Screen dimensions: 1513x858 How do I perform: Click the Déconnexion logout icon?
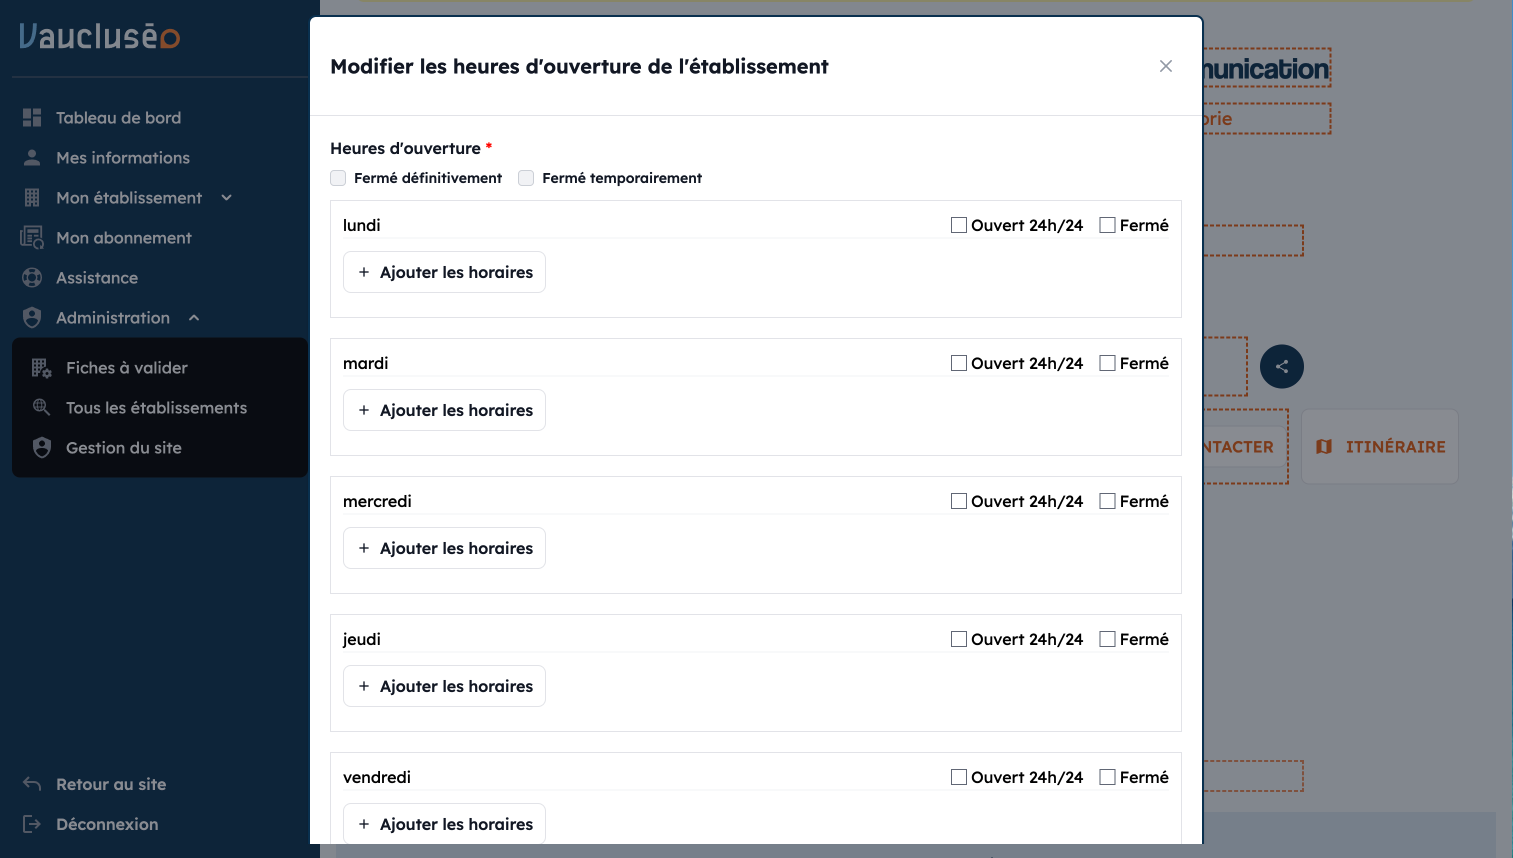(32, 824)
